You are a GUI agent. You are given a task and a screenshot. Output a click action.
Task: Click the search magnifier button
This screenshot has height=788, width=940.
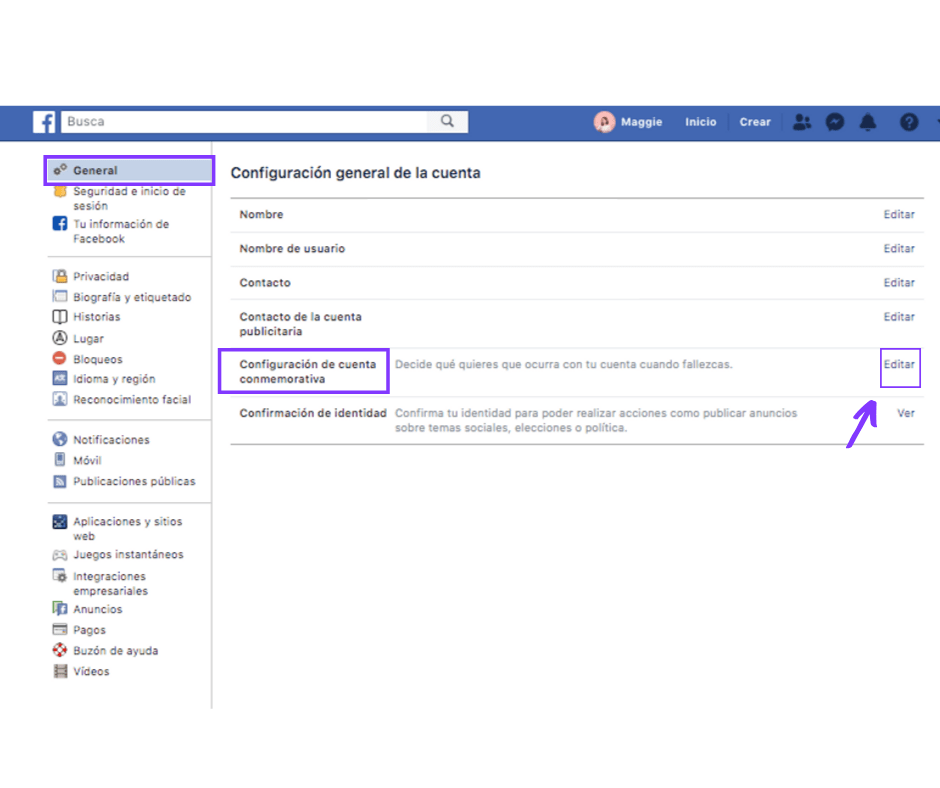tap(447, 121)
